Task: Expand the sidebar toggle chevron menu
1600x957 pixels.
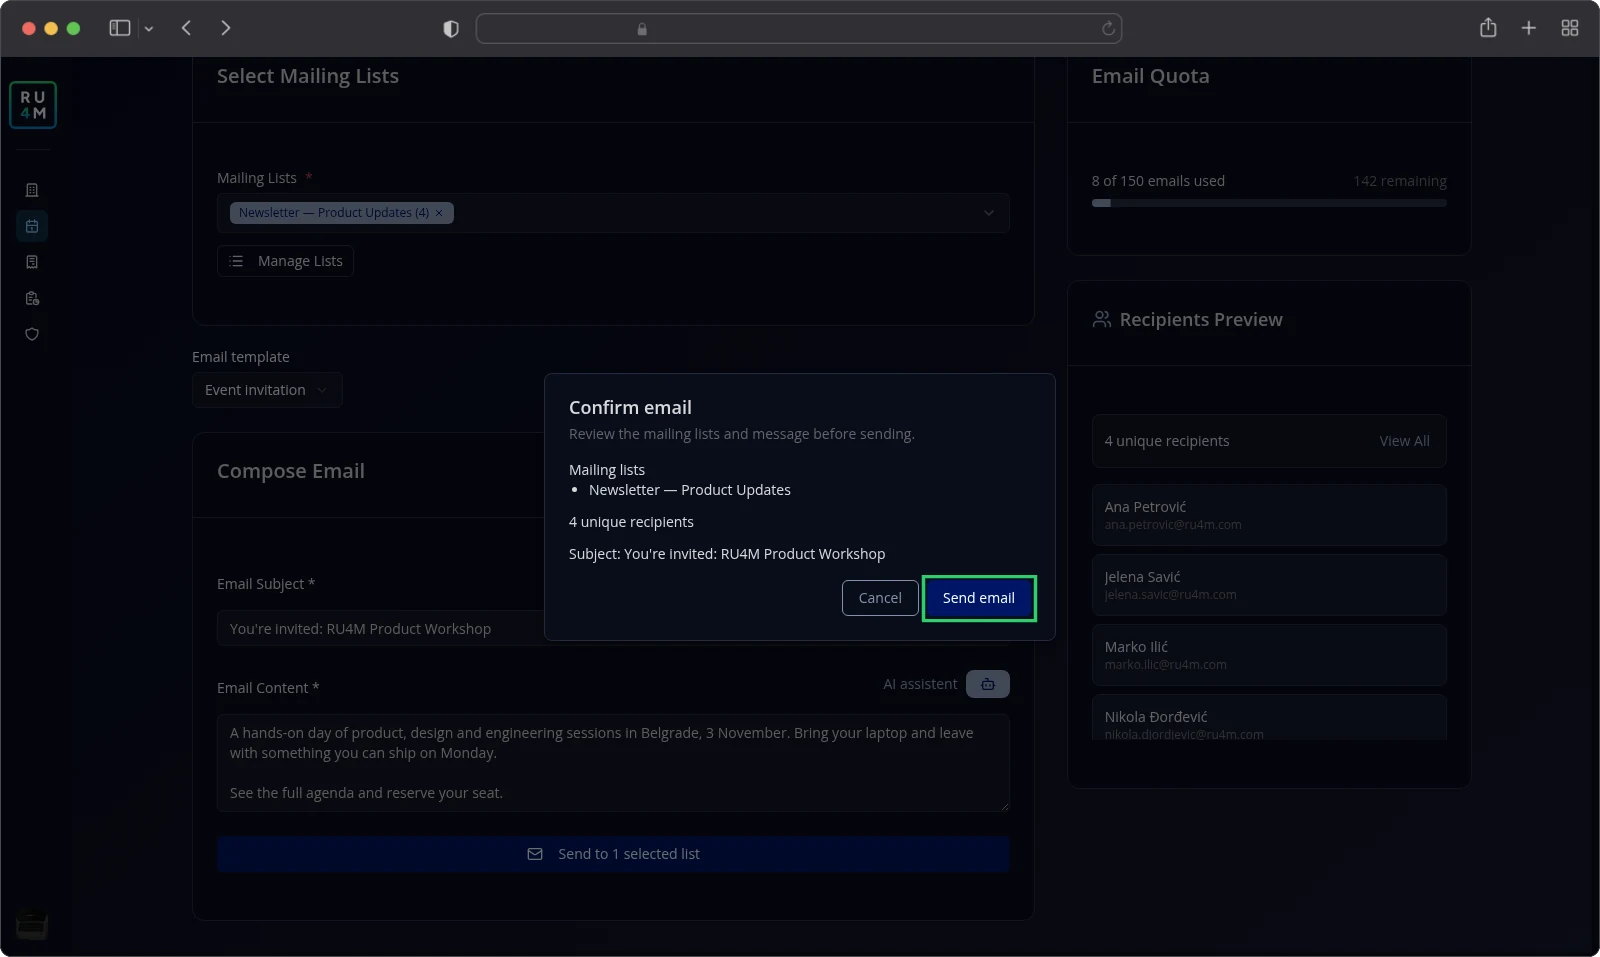Action: (149, 29)
